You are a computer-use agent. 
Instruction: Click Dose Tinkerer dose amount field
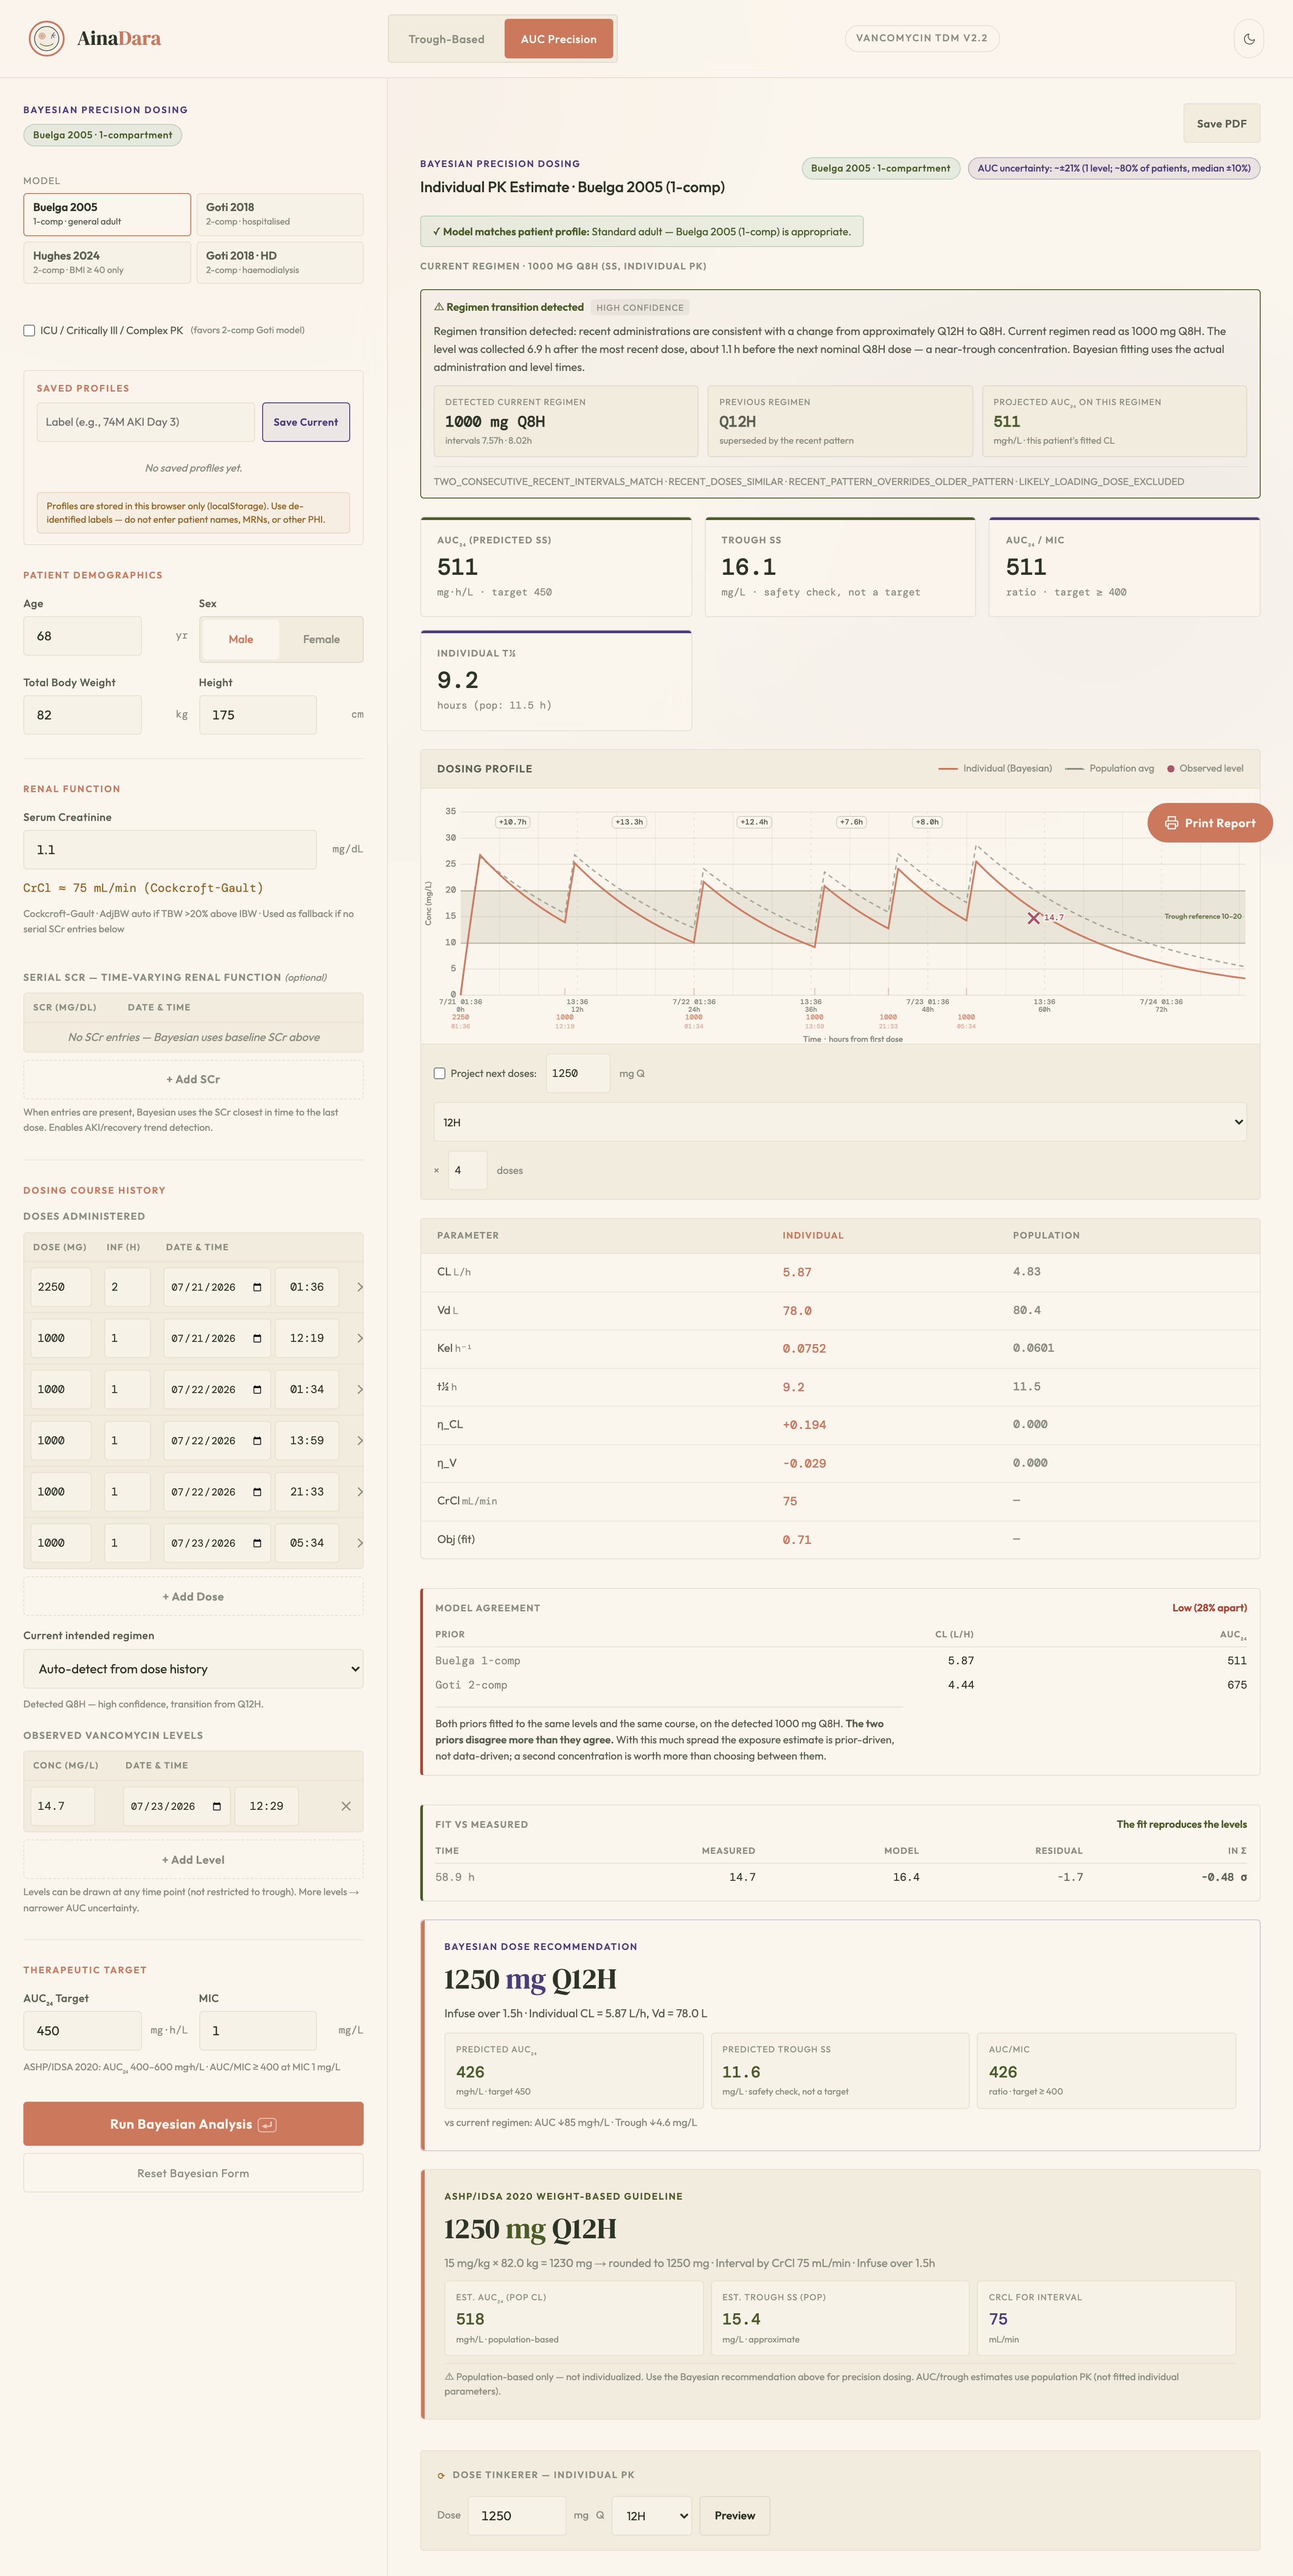click(x=517, y=2516)
